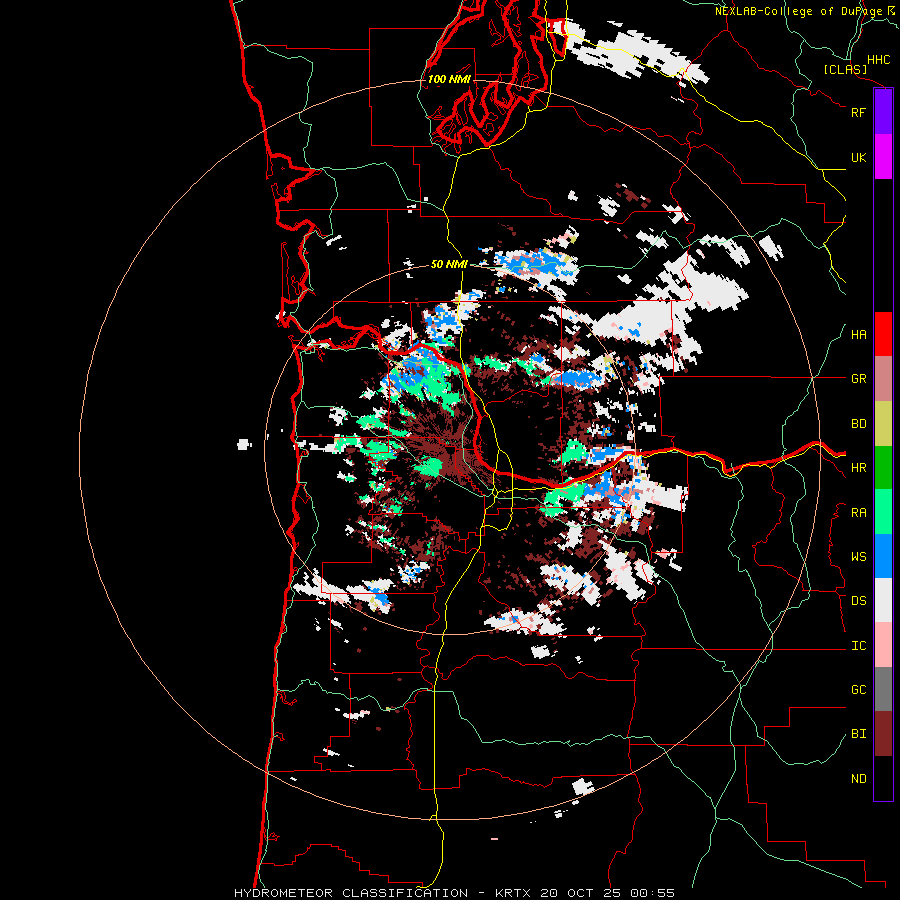Click the UK magenta legend swatch
Viewport: 900px width, 900px height.
coord(883,157)
